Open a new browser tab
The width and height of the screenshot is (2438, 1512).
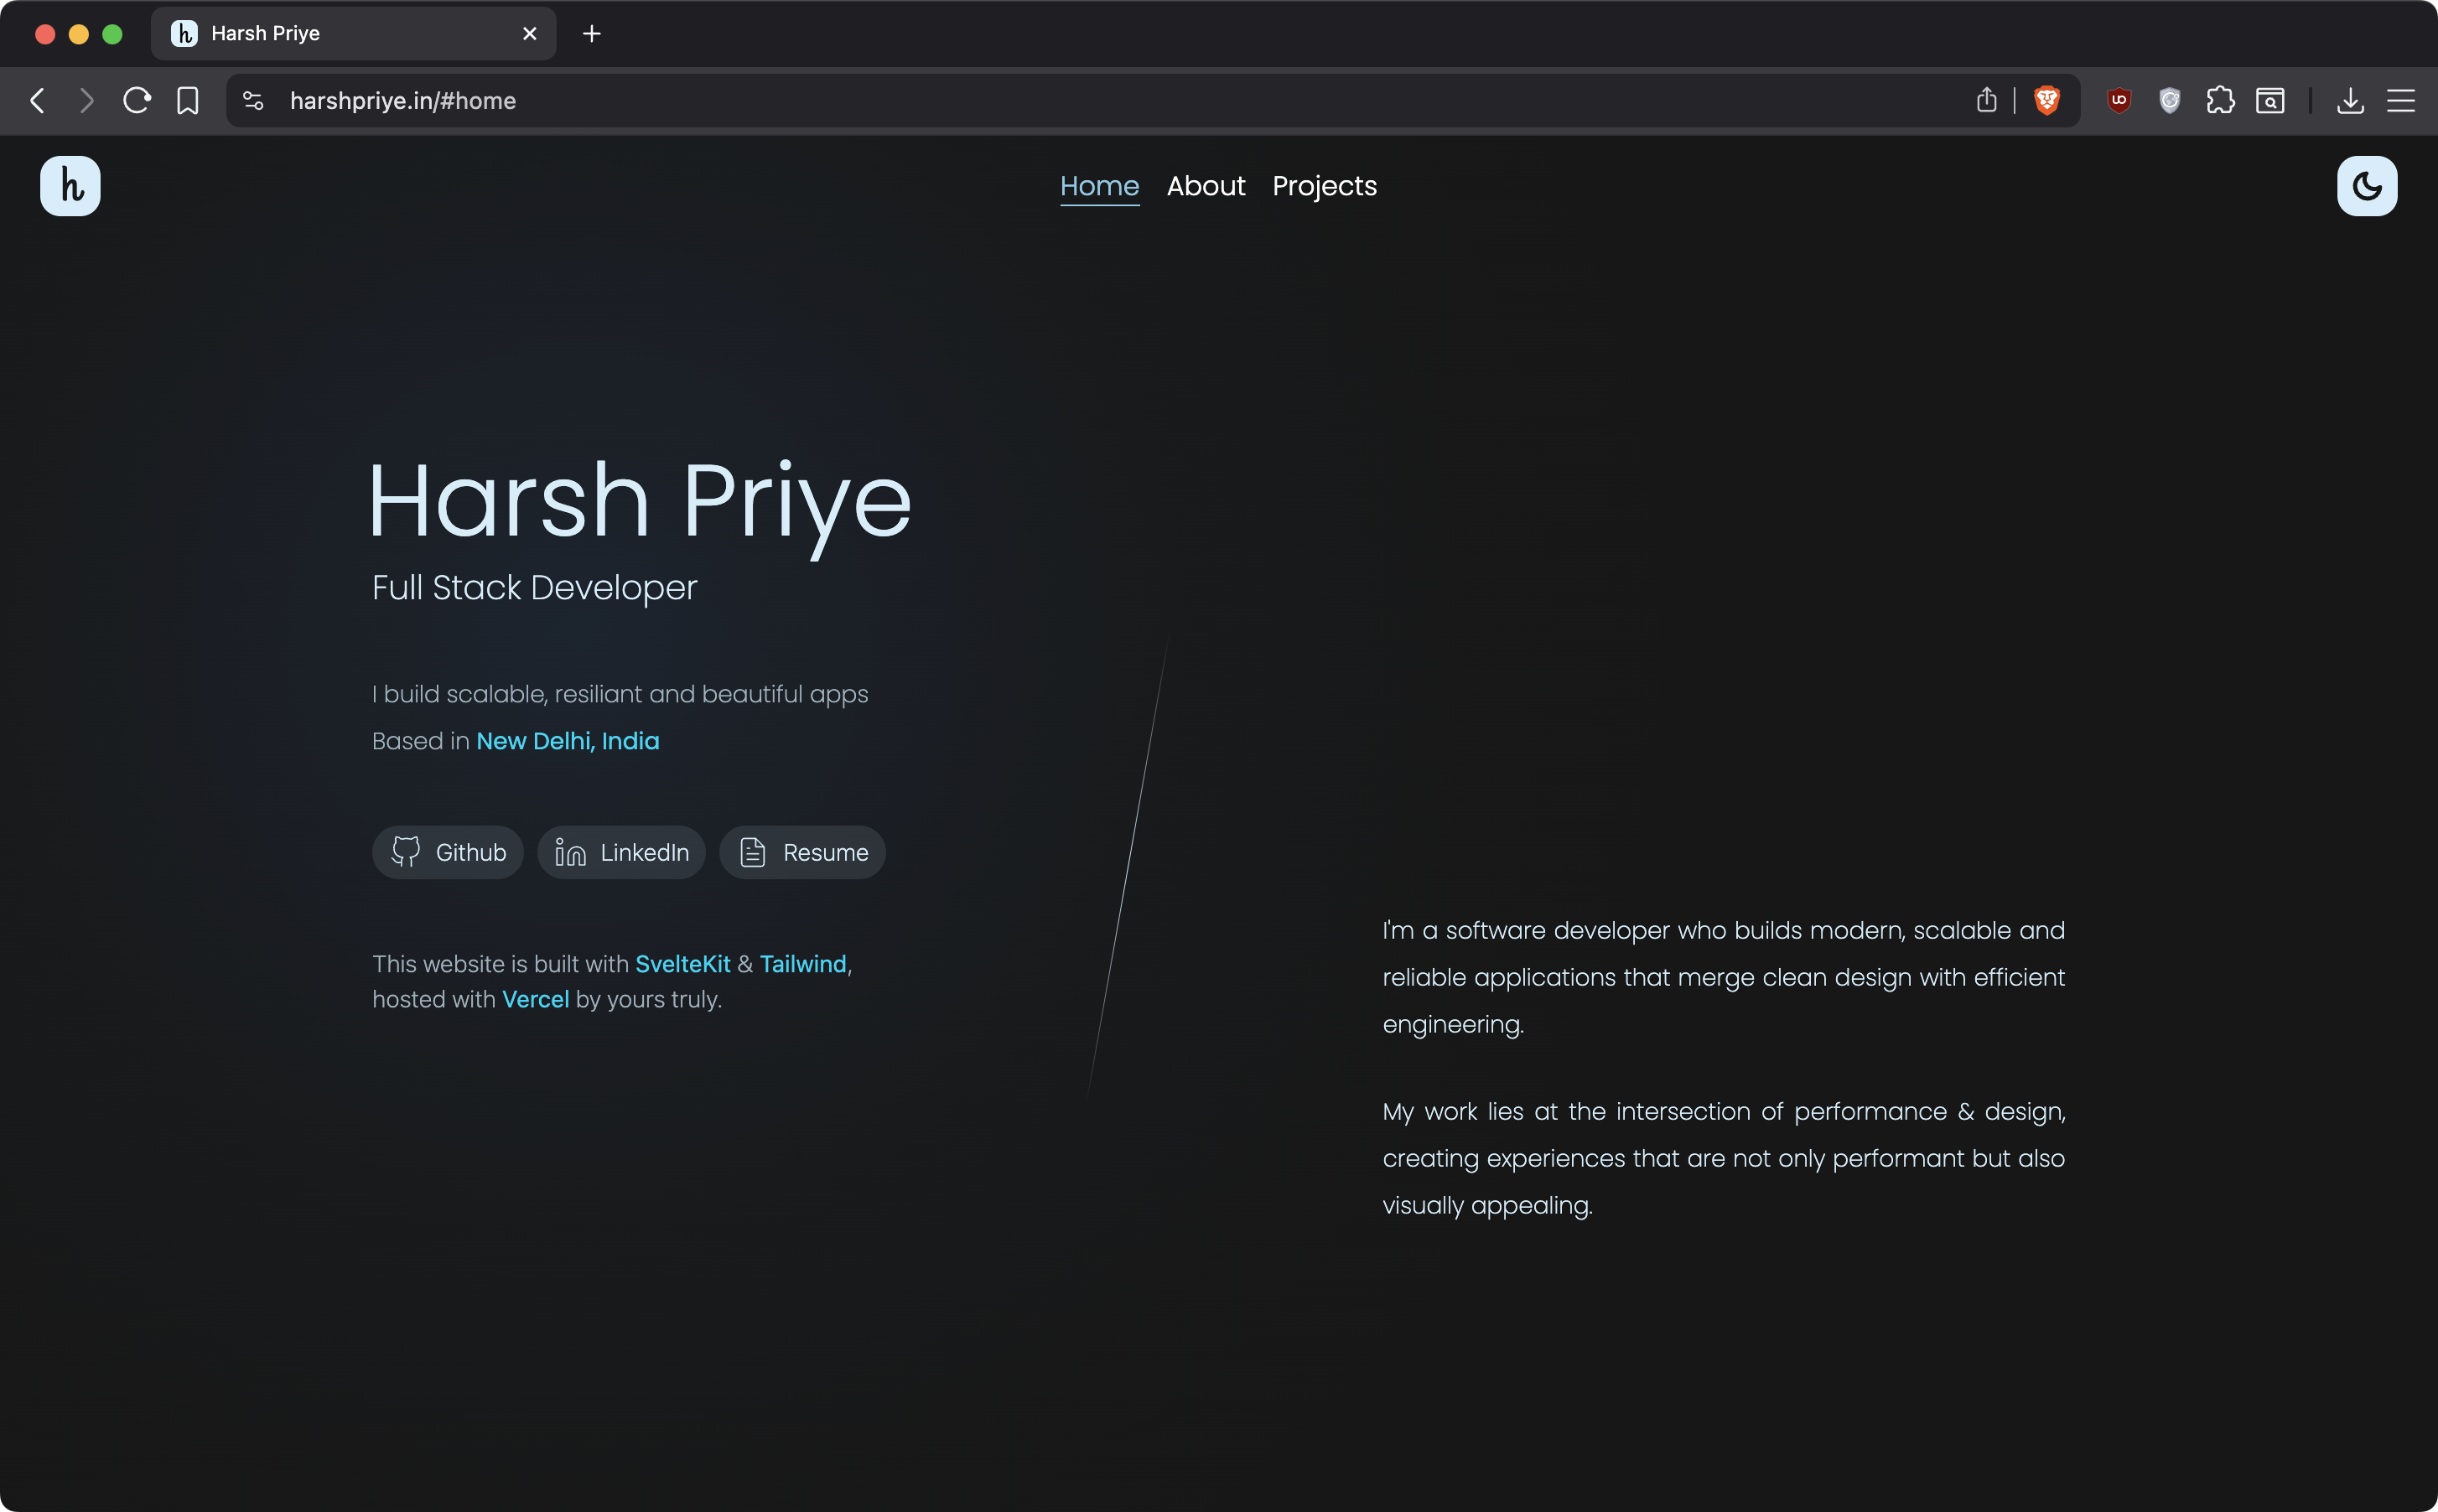[591, 34]
